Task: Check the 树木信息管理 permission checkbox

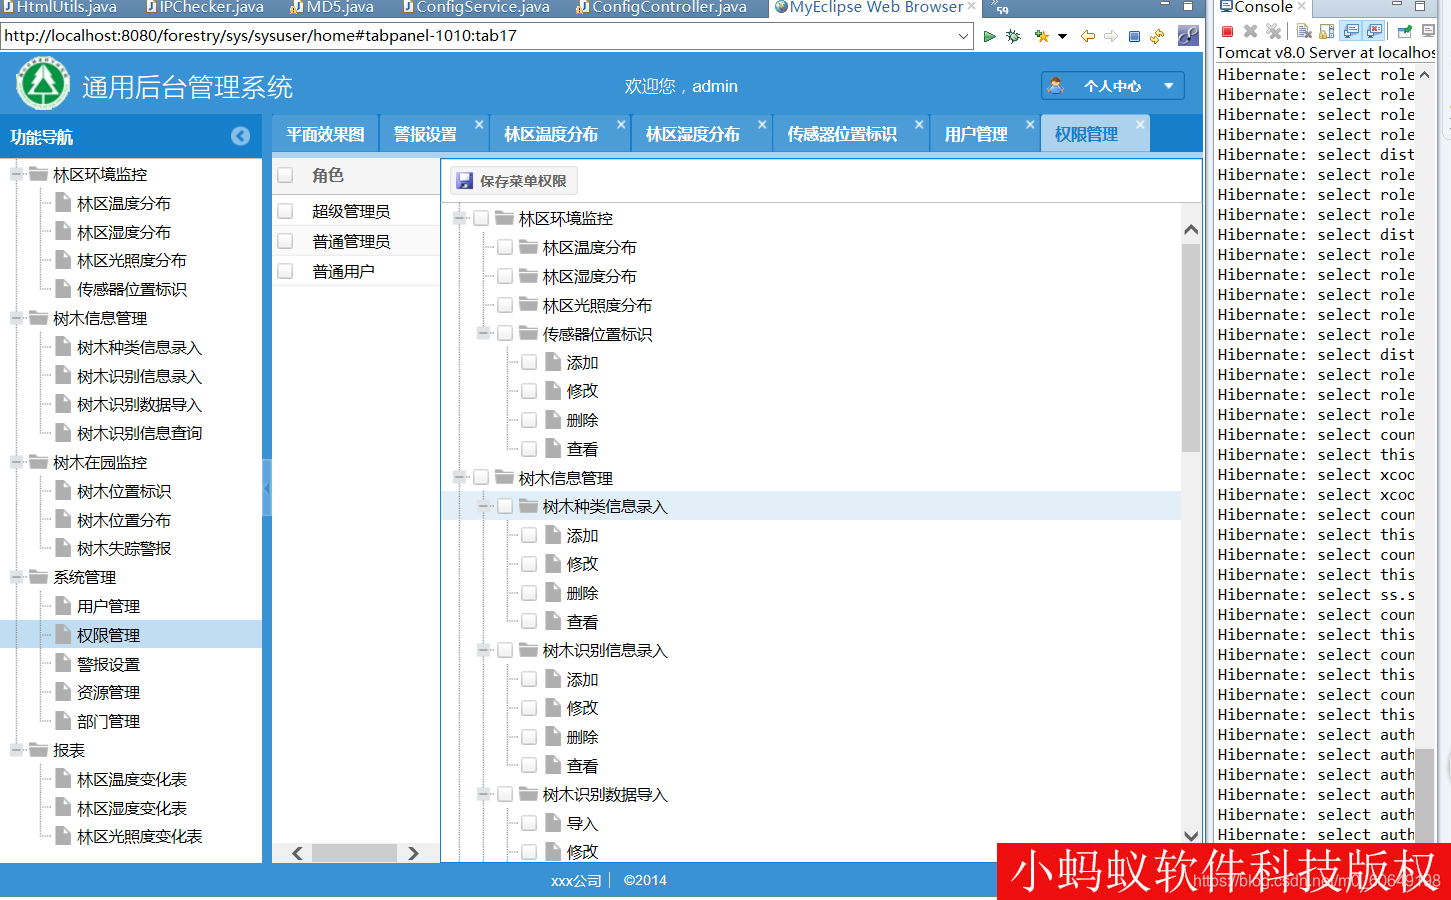Action: 481,478
